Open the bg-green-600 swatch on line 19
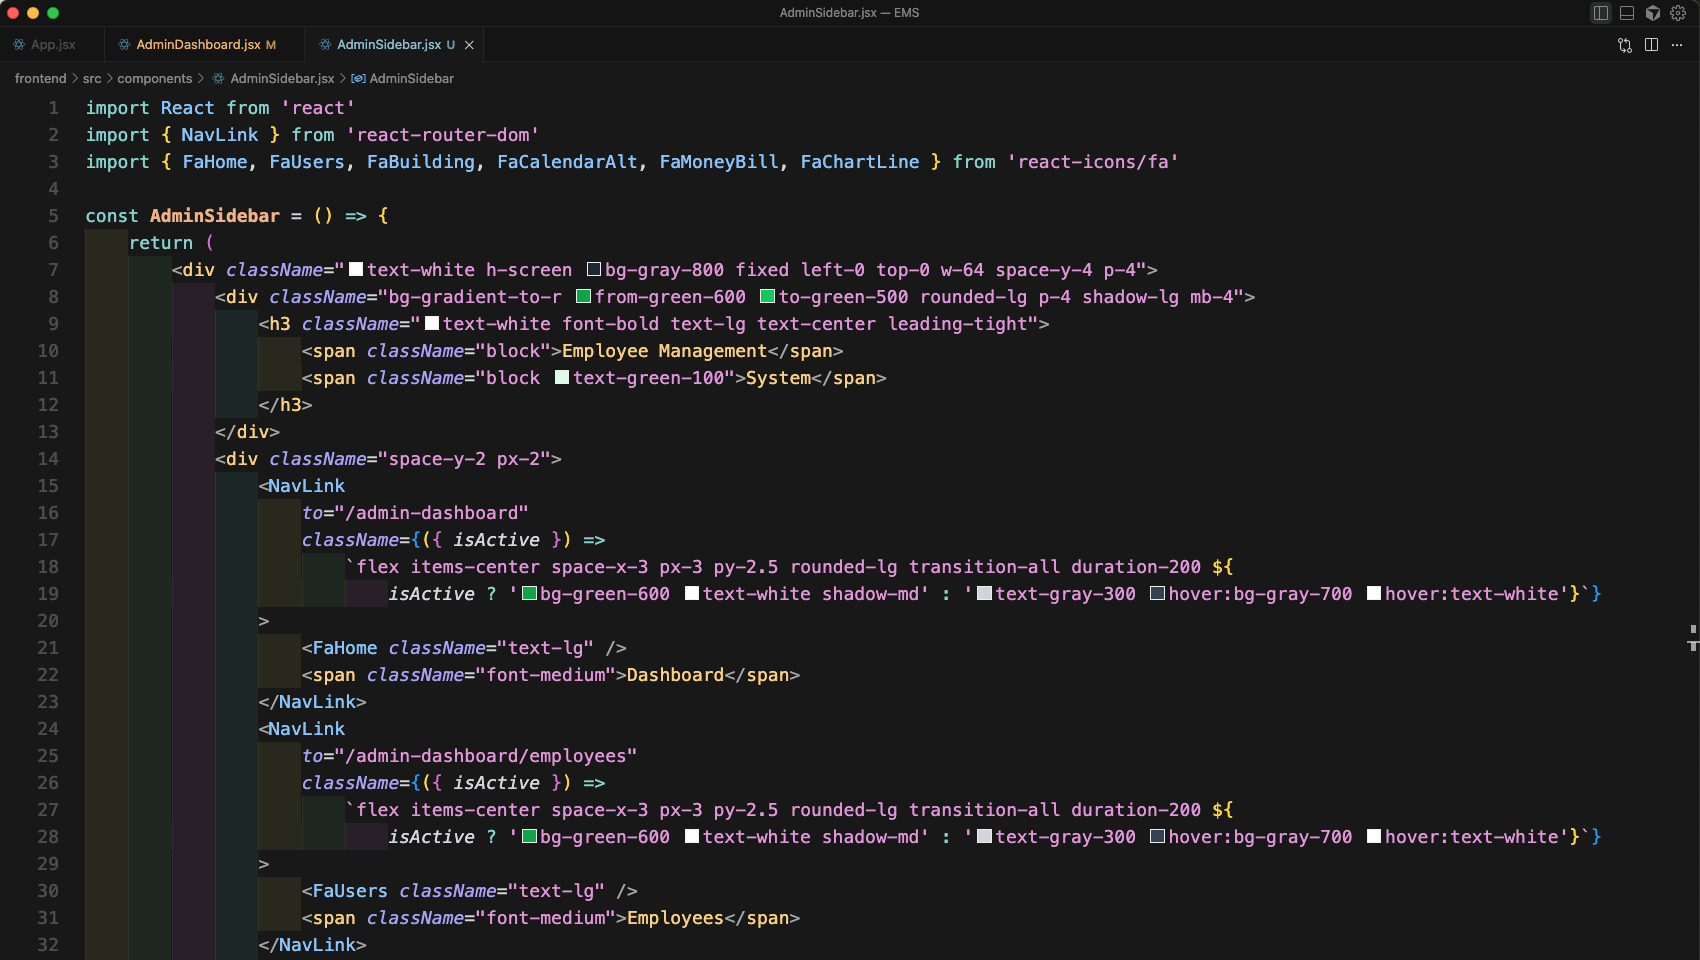Viewport: 1700px width, 960px height. (x=529, y=594)
